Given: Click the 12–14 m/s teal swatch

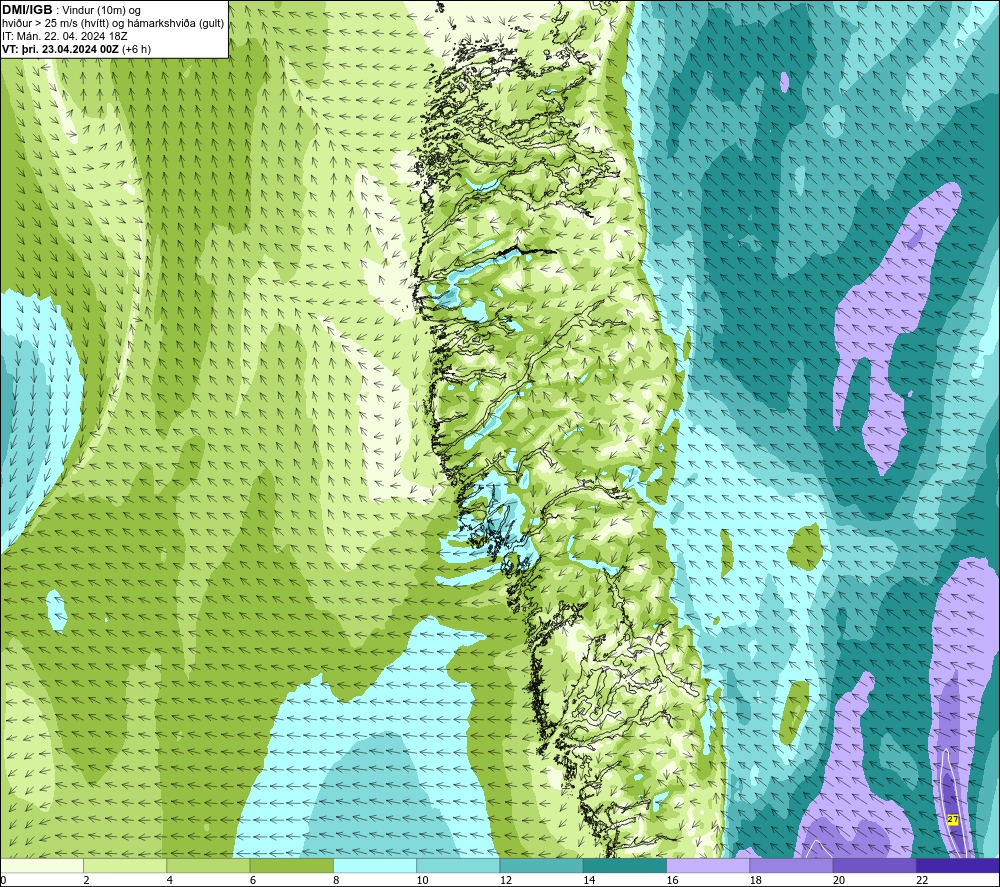Looking at the screenshot, I should (541, 865).
